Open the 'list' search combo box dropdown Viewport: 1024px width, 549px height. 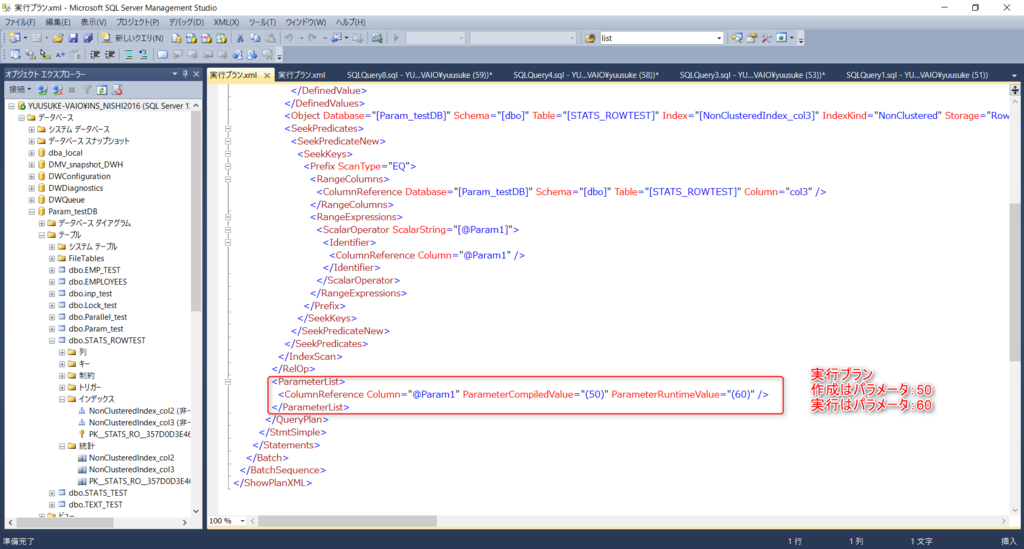[719, 38]
